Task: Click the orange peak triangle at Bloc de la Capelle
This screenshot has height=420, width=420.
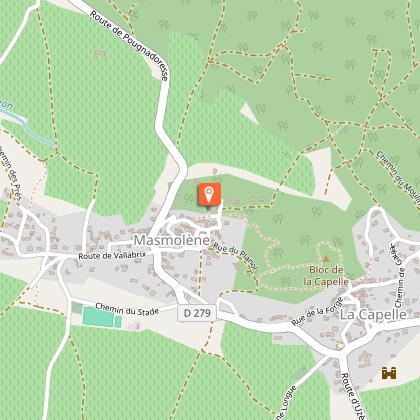Action: [326, 259]
